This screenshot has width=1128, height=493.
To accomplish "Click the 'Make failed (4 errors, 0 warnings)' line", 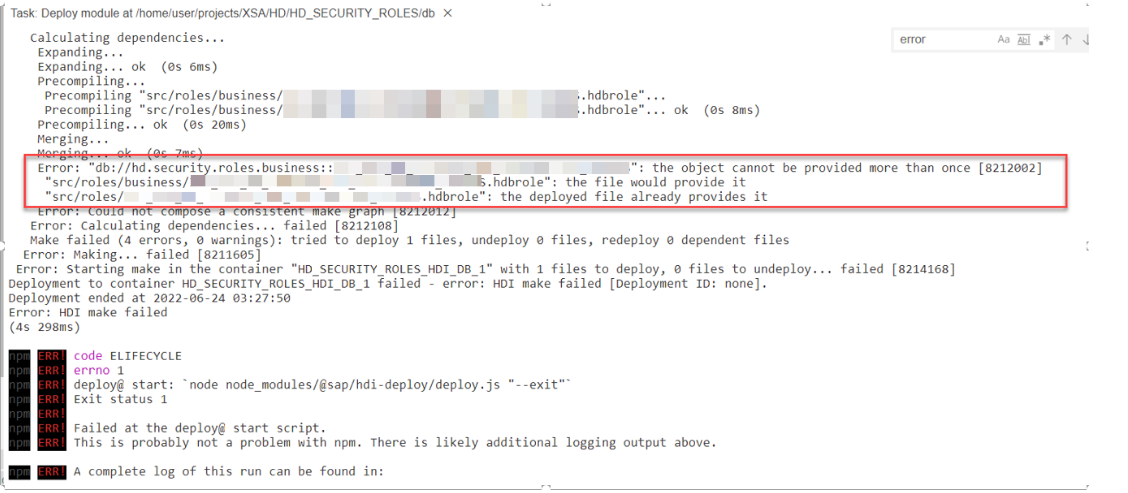I will tap(409, 240).
